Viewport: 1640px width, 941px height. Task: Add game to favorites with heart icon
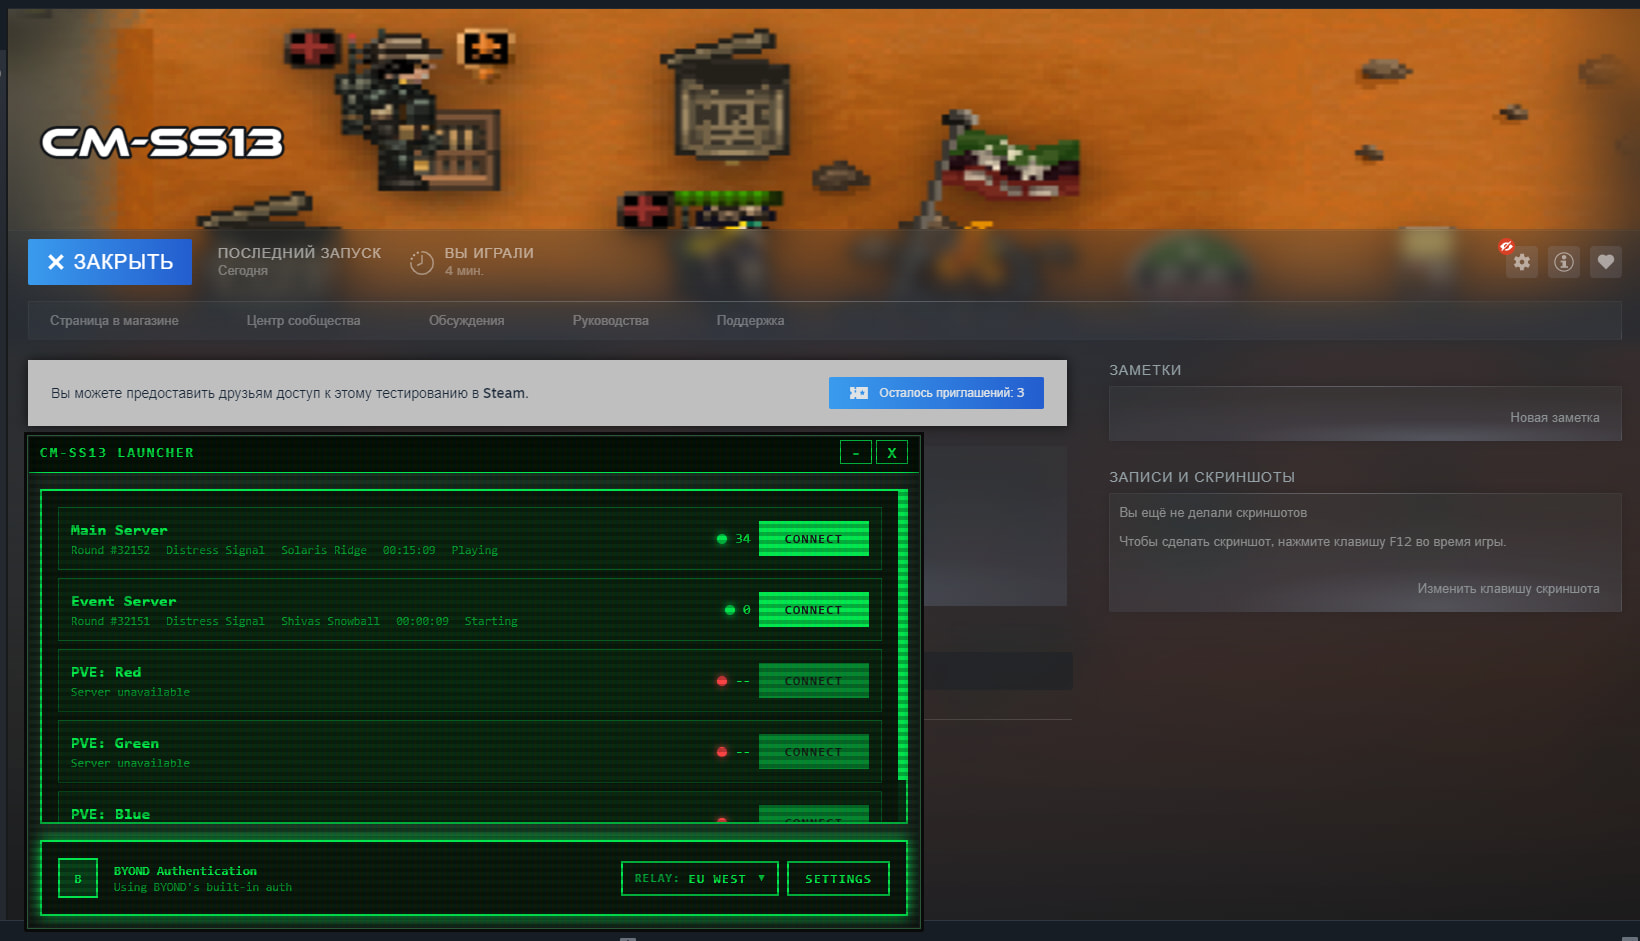[1605, 262]
